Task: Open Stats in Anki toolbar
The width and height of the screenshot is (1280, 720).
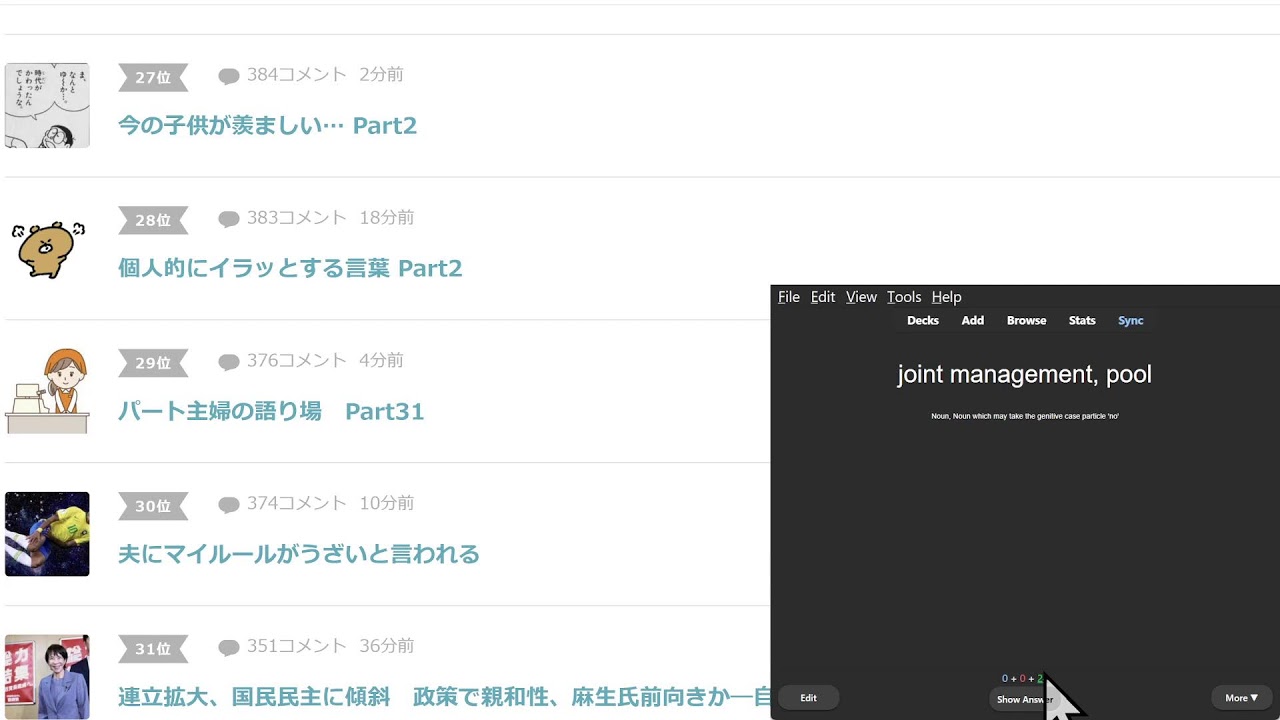Action: [x=1082, y=321]
